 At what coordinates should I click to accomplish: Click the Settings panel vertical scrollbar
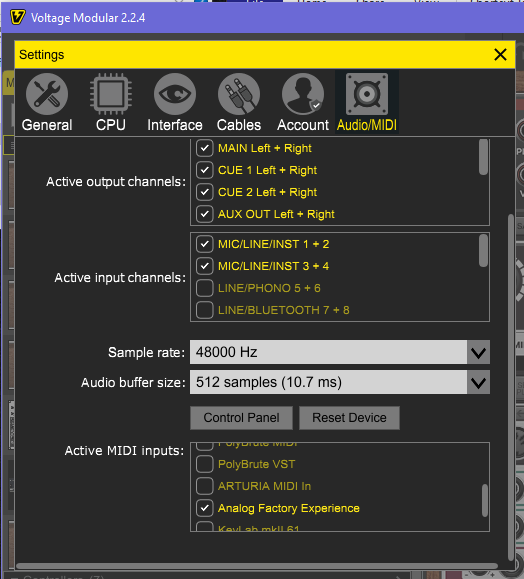coord(511,388)
